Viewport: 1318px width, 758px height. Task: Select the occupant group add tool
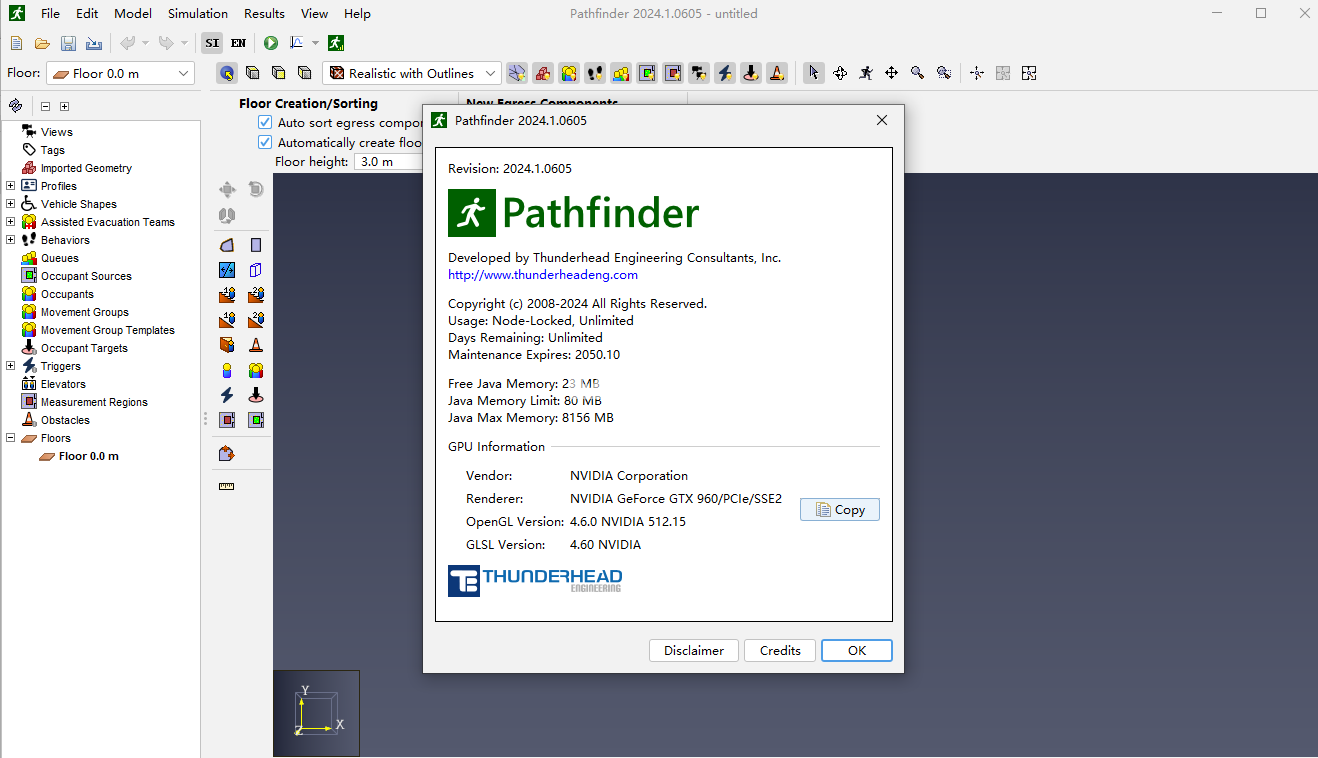coord(256,370)
